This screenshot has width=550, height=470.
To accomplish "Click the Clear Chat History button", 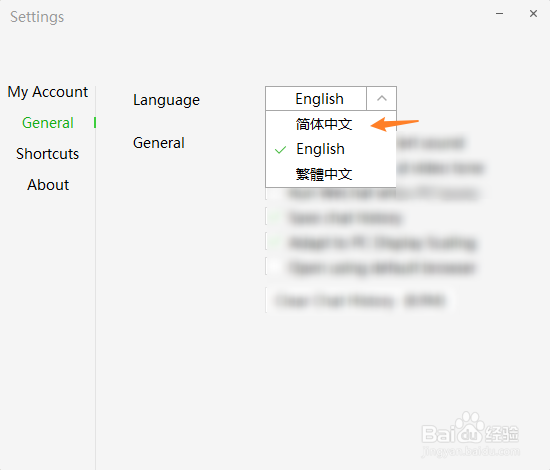I will pyautogui.click(x=360, y=301).
